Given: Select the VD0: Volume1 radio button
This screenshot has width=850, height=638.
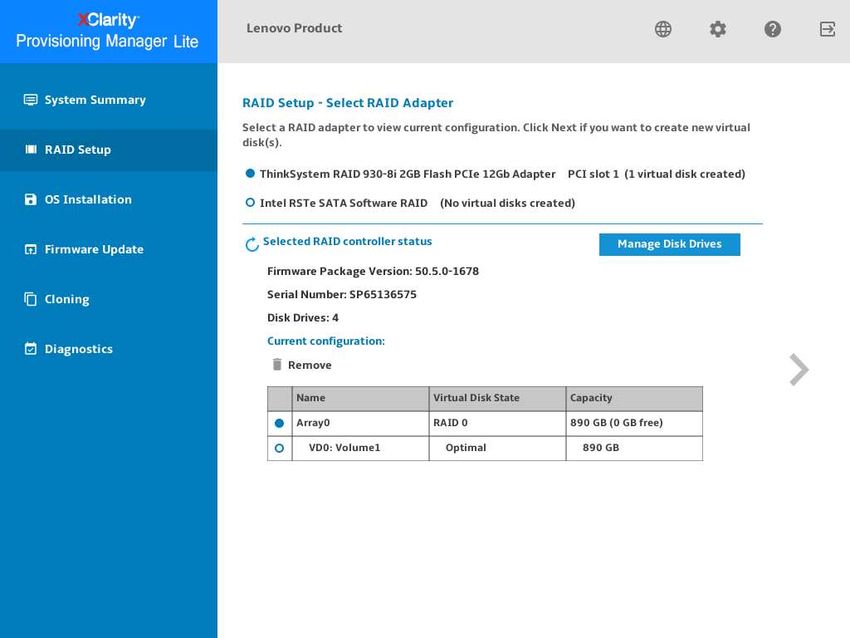Looking at the screenshot, I should 279,448.
